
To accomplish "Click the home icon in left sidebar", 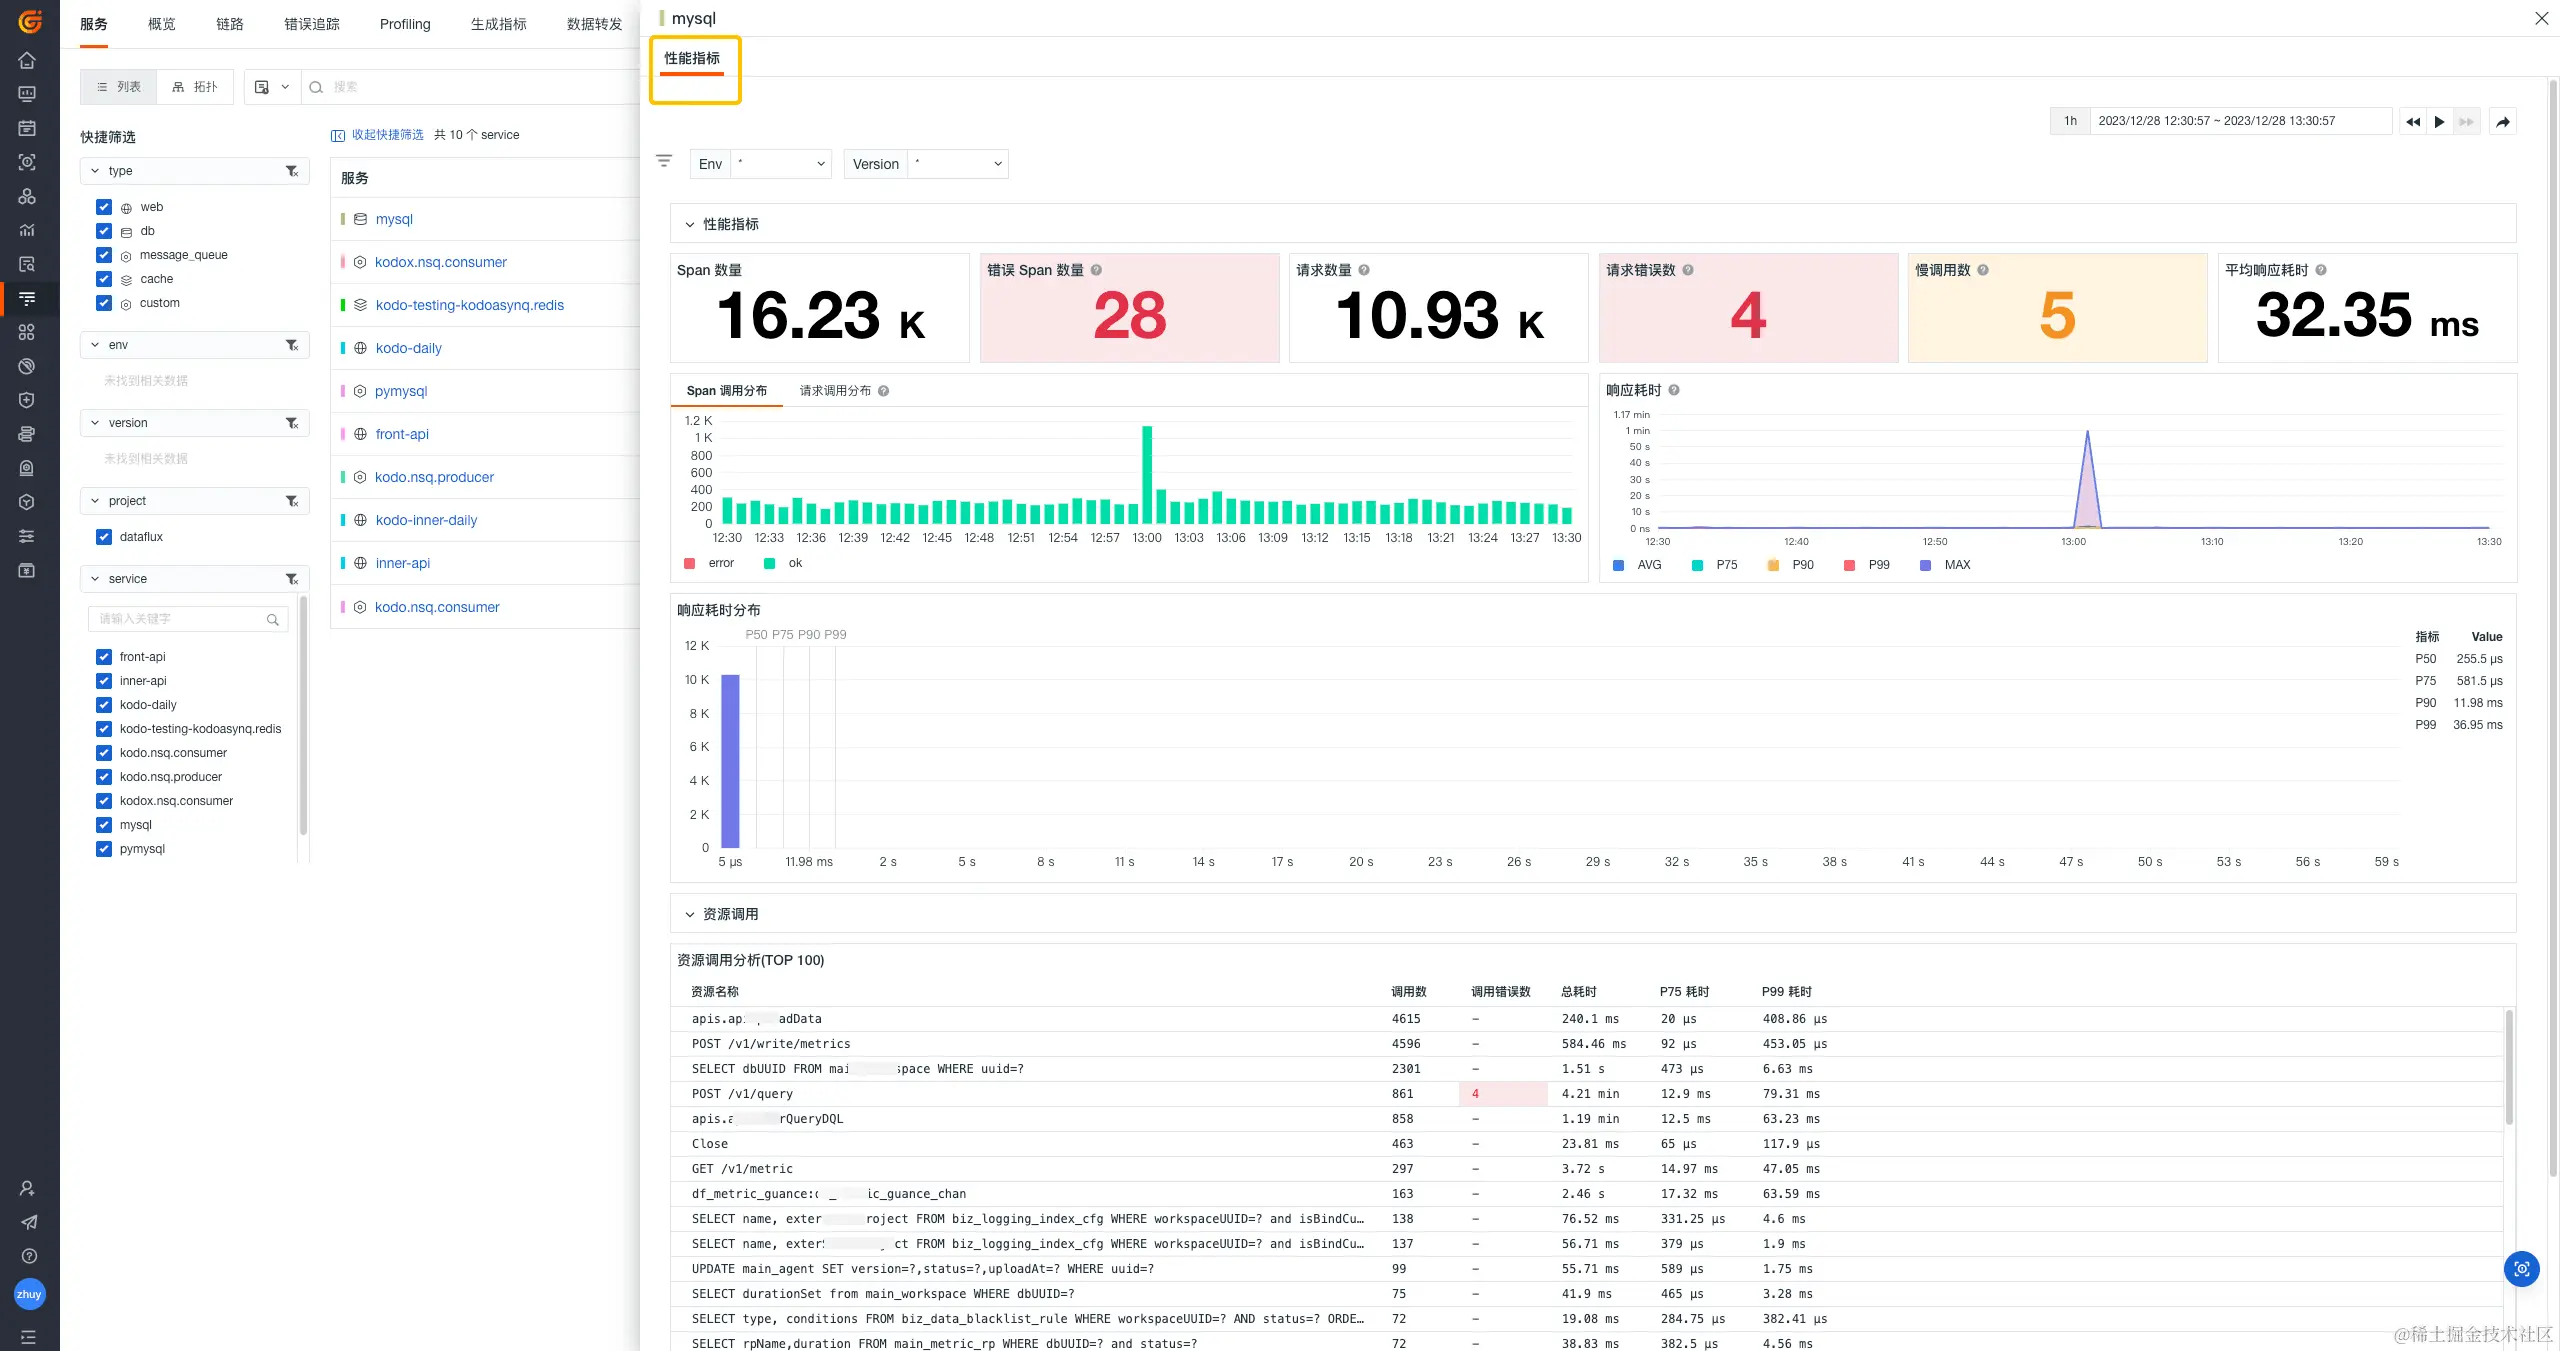I will coord(27,60).
